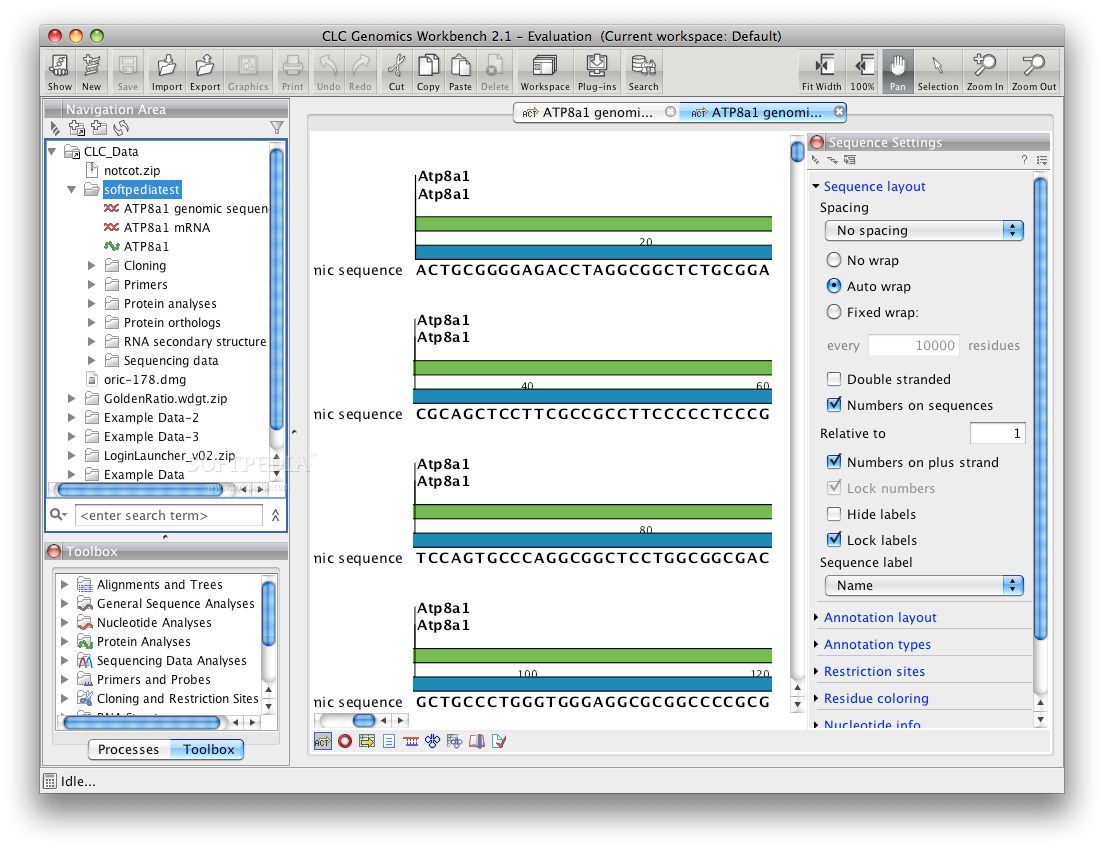
Task: Uncheck Numbers on plus strand
Action: (x=834, y=462)
